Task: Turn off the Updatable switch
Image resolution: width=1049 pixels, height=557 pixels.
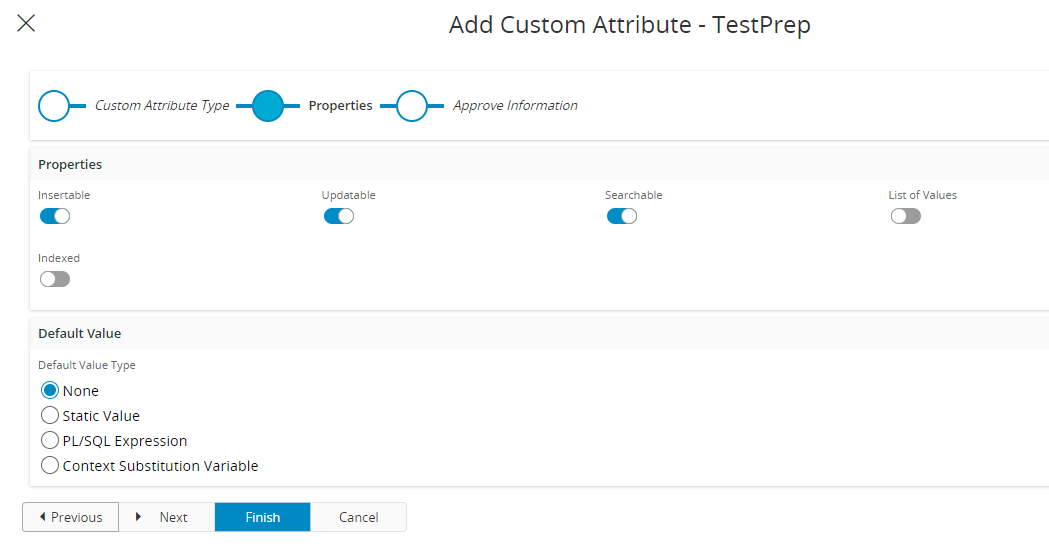Action: pos(339,216)
